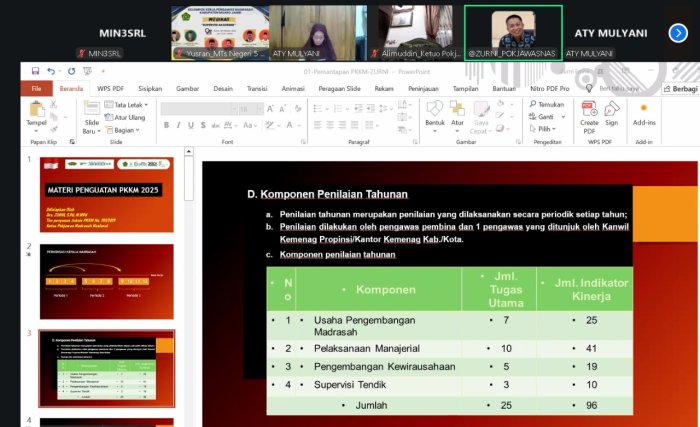This screenshot has height=427, width=700.
Task: Click the Slide Baru icon
Action: click(92, 109)
